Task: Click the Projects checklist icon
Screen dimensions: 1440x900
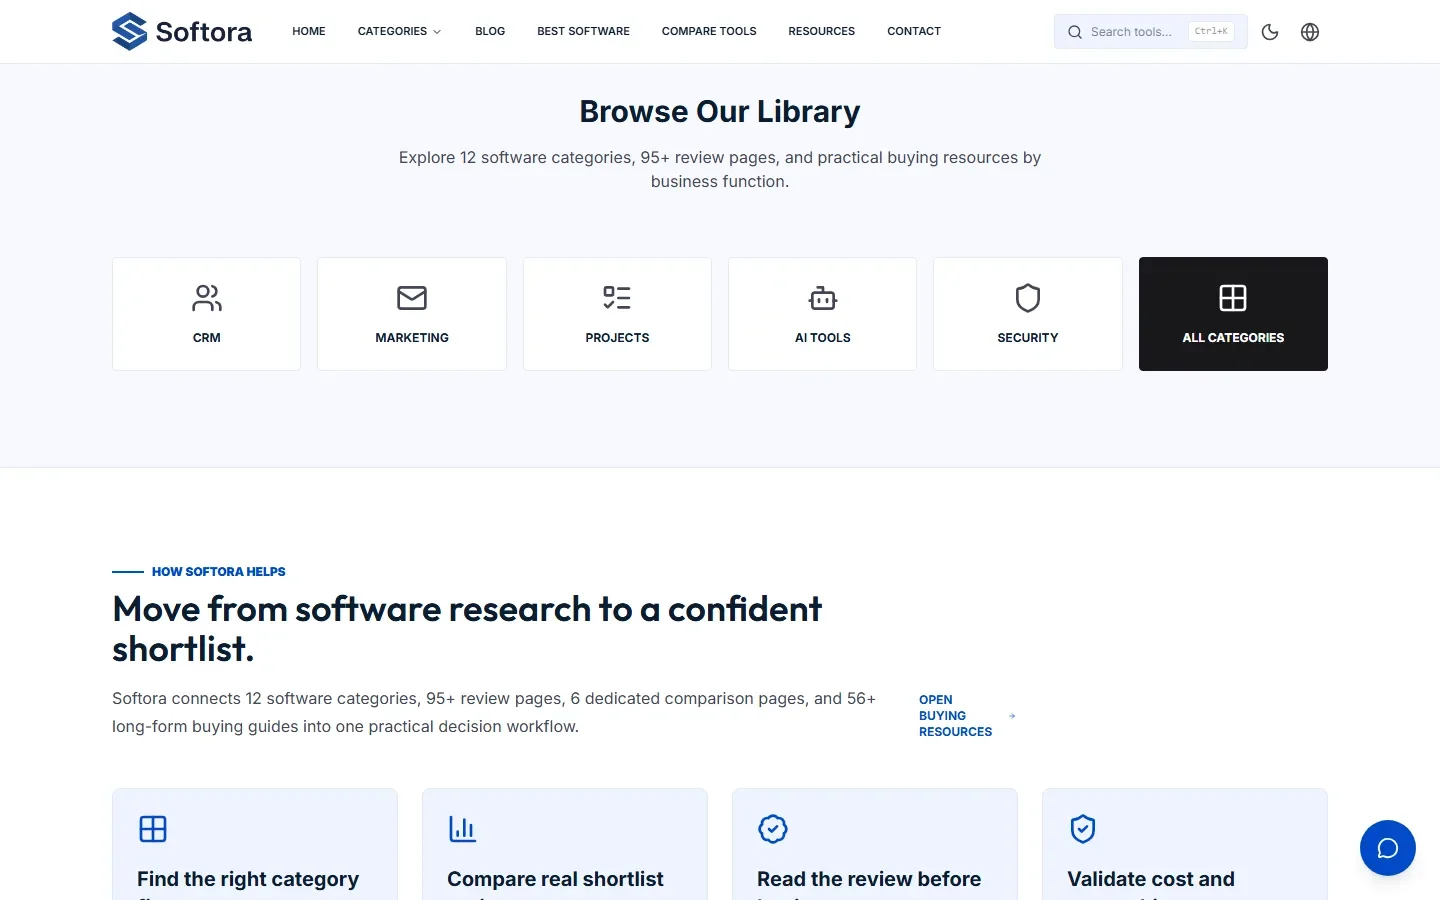Action: pos(617,298)
